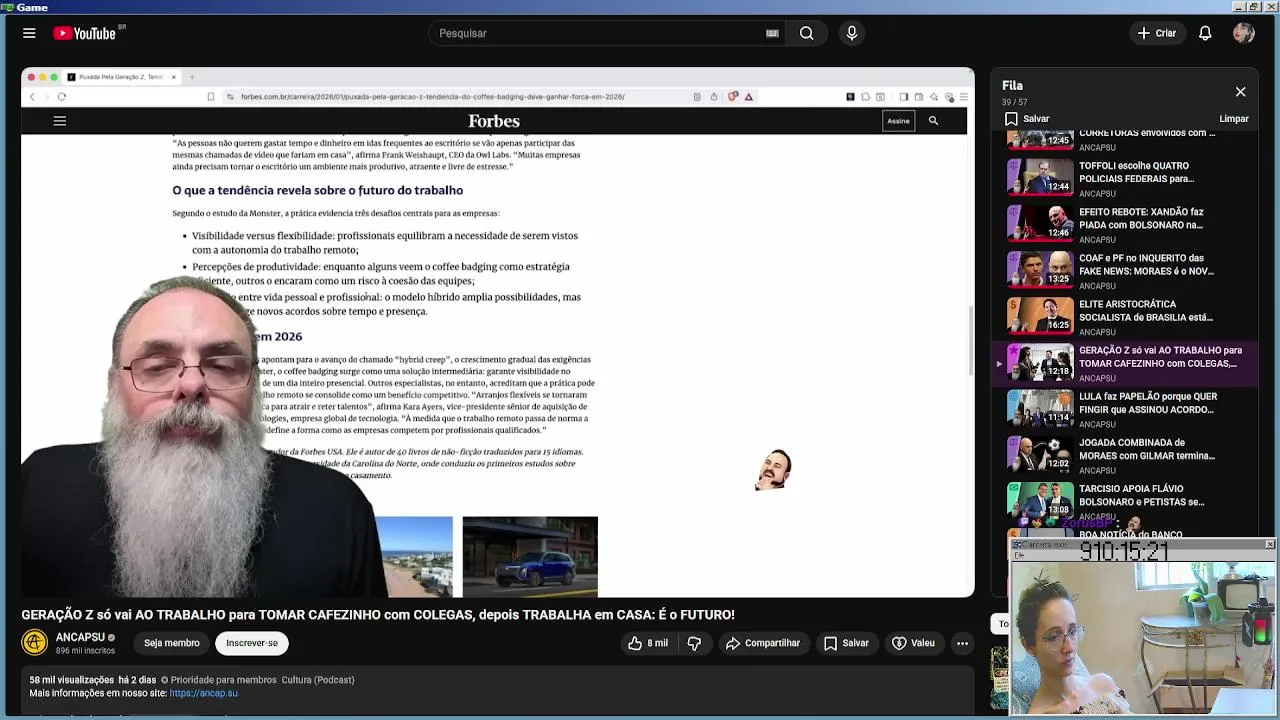The height and width of the screenshot is (720, 1280).
Task: Open the more actions ellipsis menu
Action: pyautogui.click(x=962, y=643)
